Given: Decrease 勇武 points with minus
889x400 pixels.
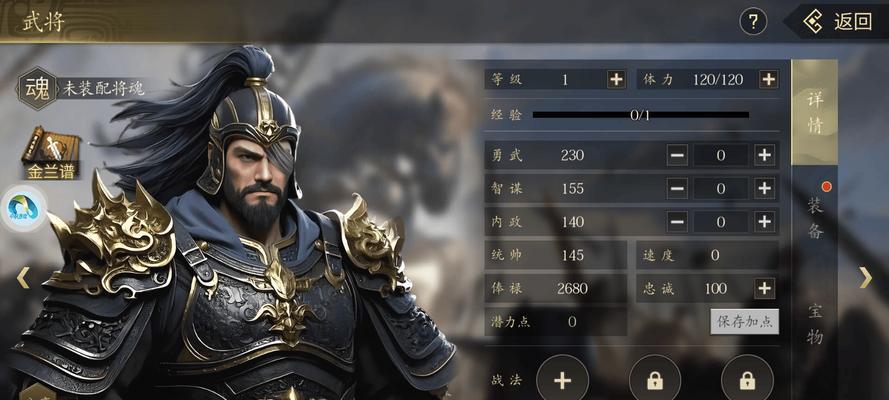Looking at the screenshot, I should click(x=677, y=155).
